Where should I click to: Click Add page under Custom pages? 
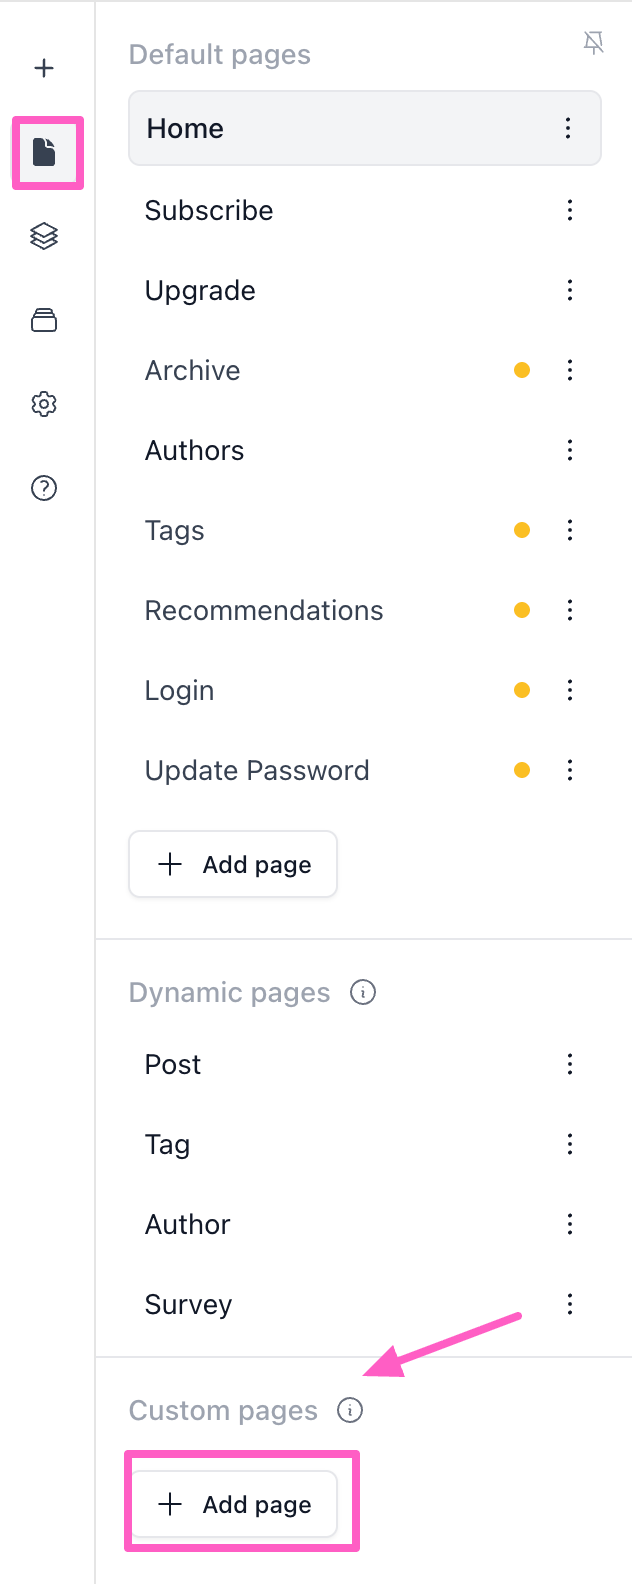click(233, 1504)
